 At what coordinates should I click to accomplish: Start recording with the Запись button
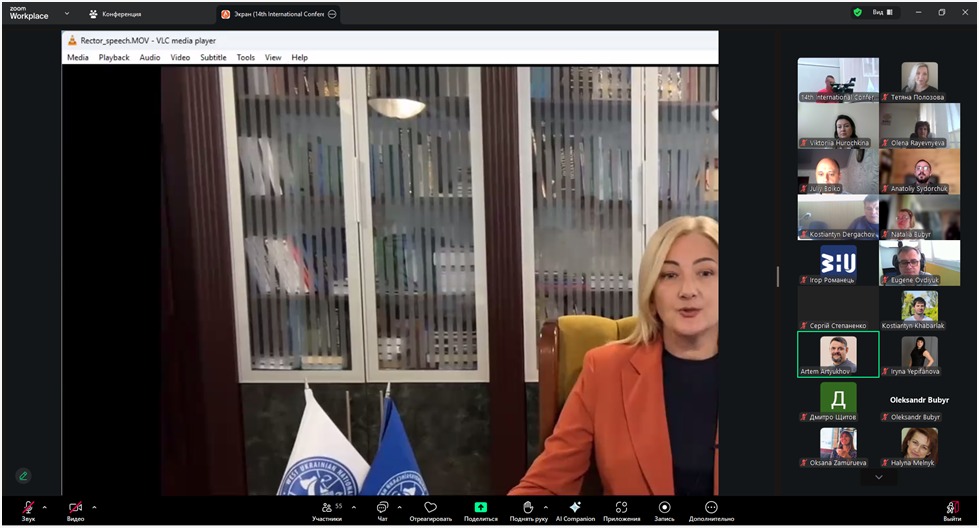664,508
